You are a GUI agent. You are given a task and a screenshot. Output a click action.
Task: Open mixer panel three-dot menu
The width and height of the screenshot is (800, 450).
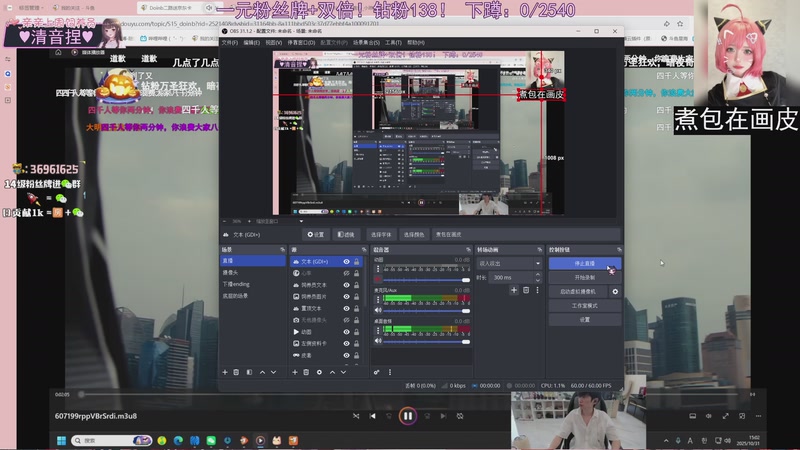click(390, 372)
